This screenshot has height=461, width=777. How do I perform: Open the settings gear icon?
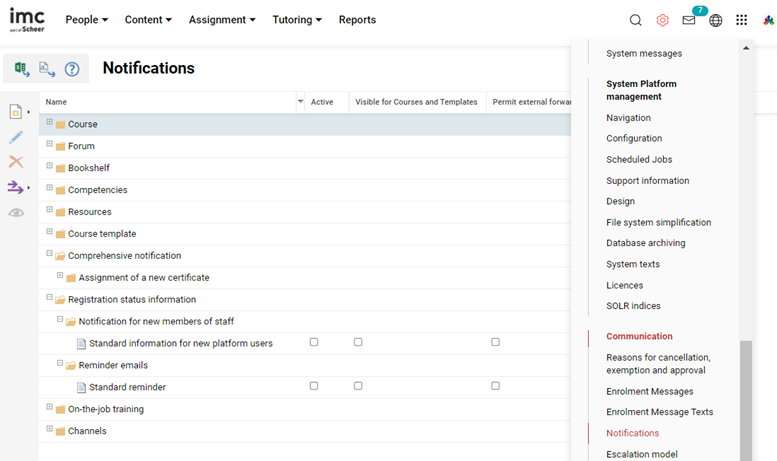[x=662, y=20]
